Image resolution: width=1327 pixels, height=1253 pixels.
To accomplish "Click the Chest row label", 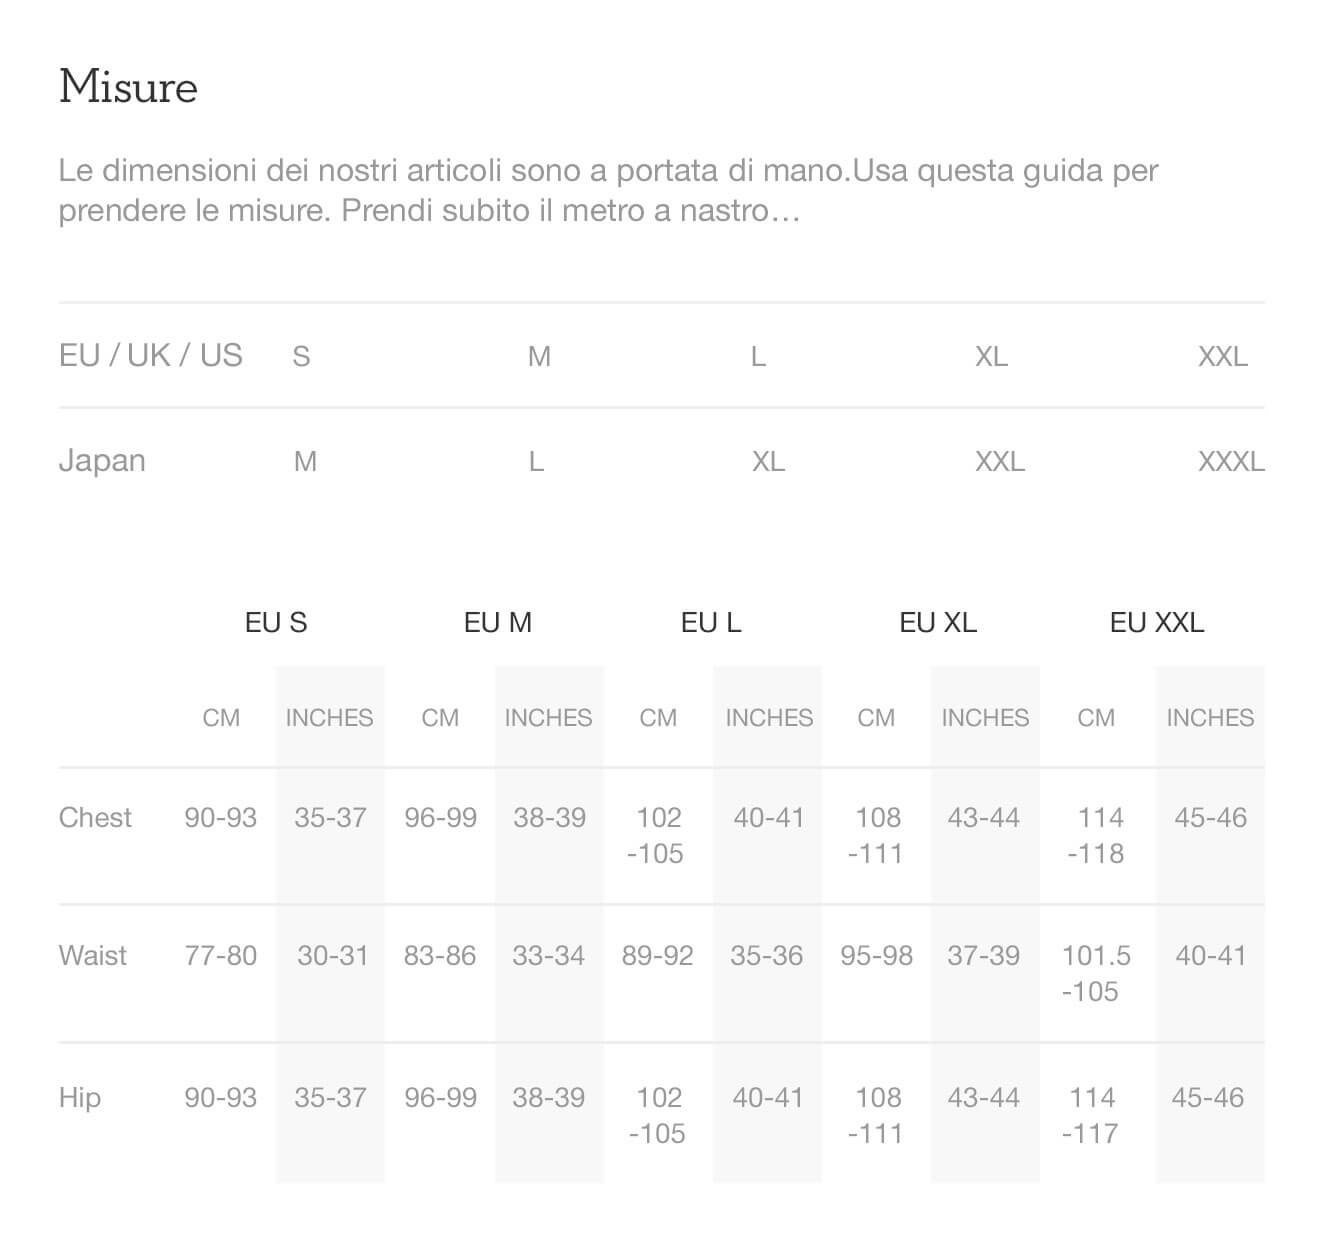I will click(x=95, y=817).
